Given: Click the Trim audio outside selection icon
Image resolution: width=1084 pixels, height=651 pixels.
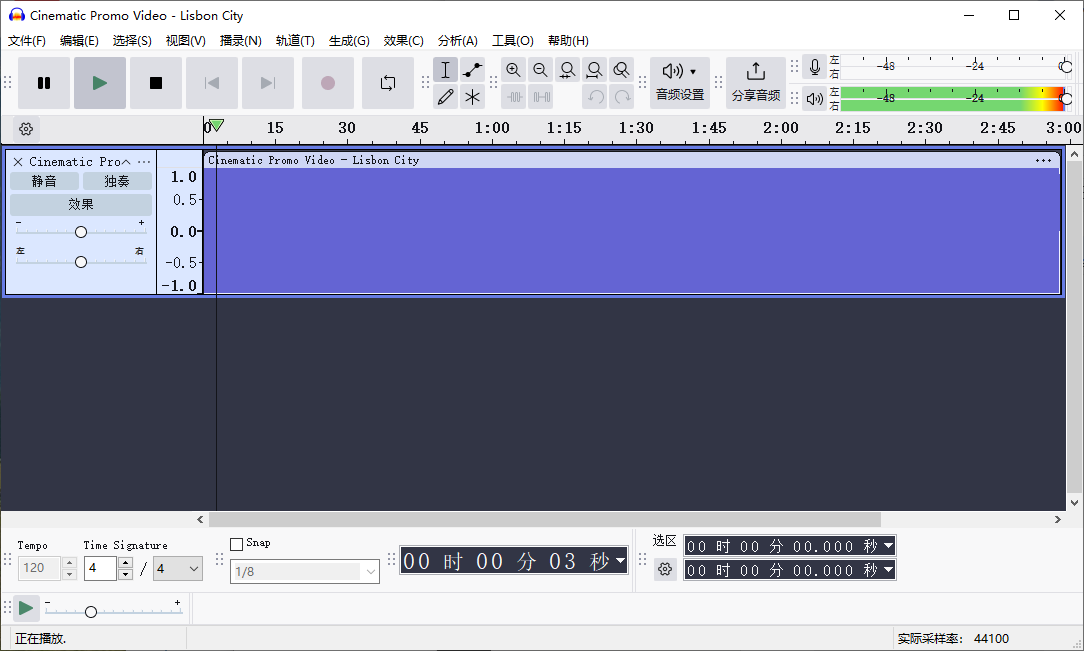Looking at the screenshot, I should click(x=514, y=96).
